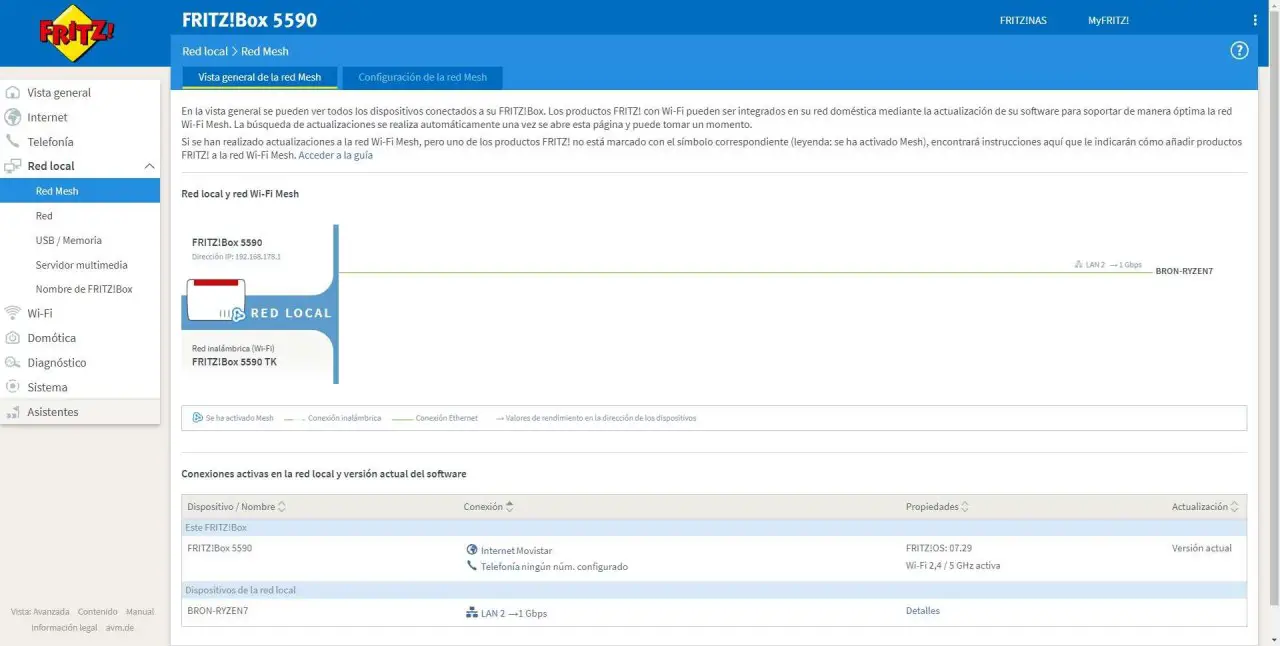Viewport: 1280px width, 646px height.
Task: Sort table by Dispositivo / Nombre column
Action: pos(281,507)
